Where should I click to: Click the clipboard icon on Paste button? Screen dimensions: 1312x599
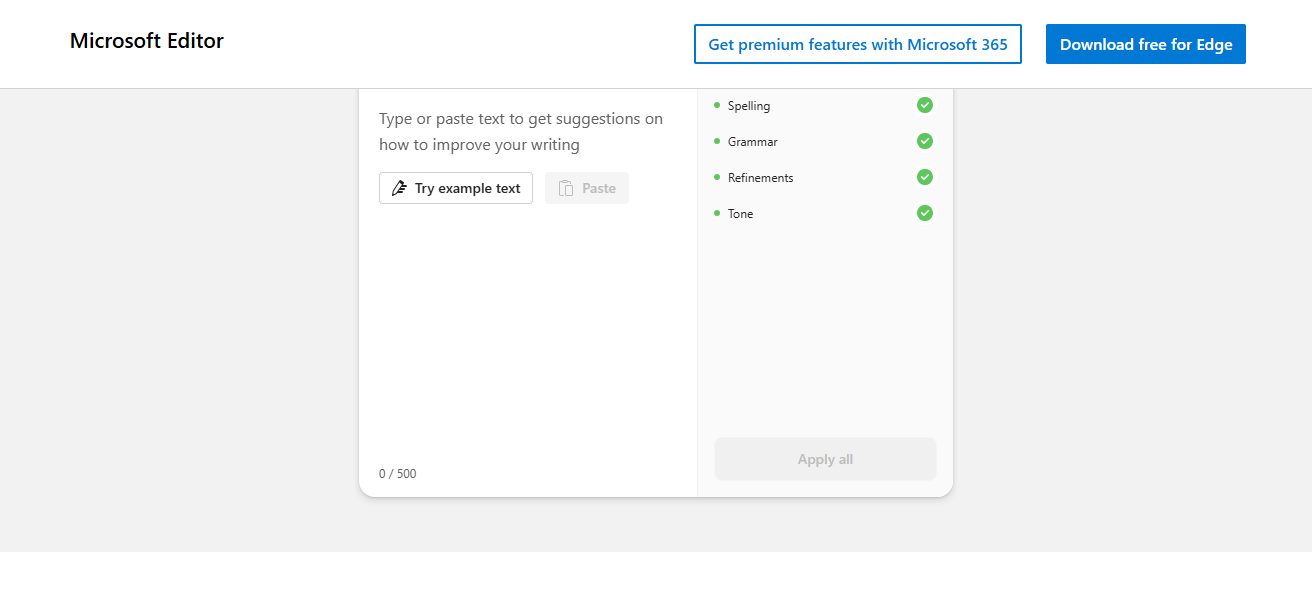point(566,188)
